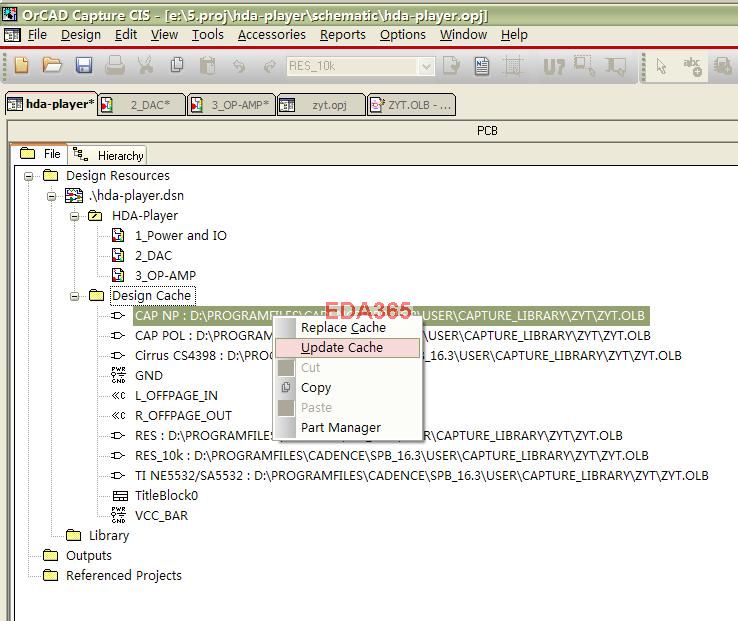Click the Copy toolbar icon
This screenshot has width=738, height=621.
[177, 65]
